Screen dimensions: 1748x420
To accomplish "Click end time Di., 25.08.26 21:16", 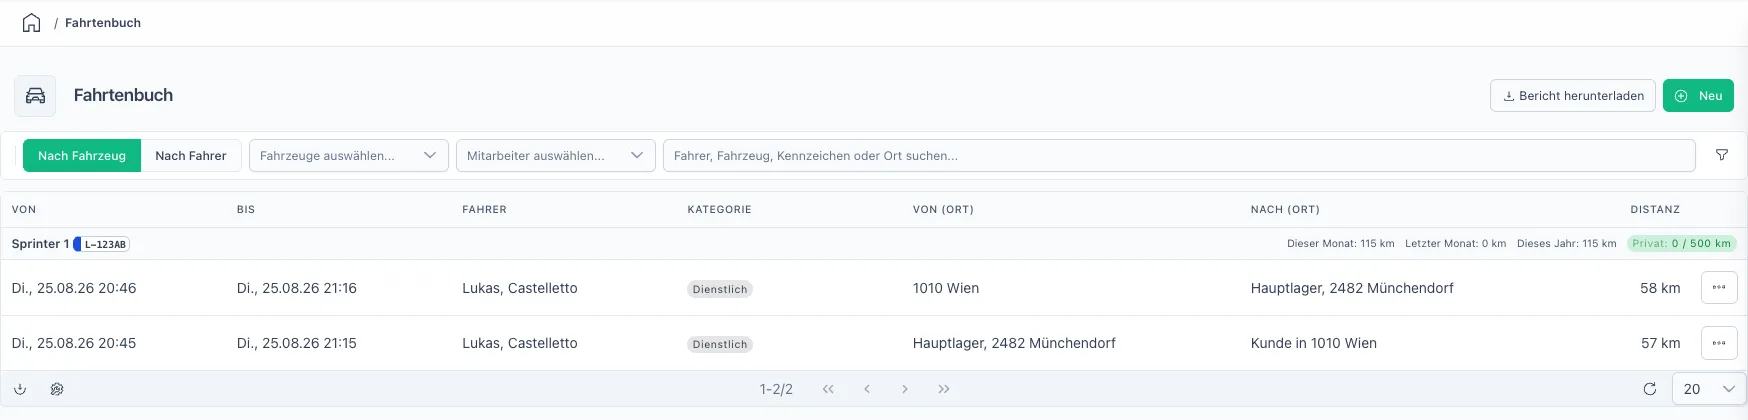I will coord(297,288).
